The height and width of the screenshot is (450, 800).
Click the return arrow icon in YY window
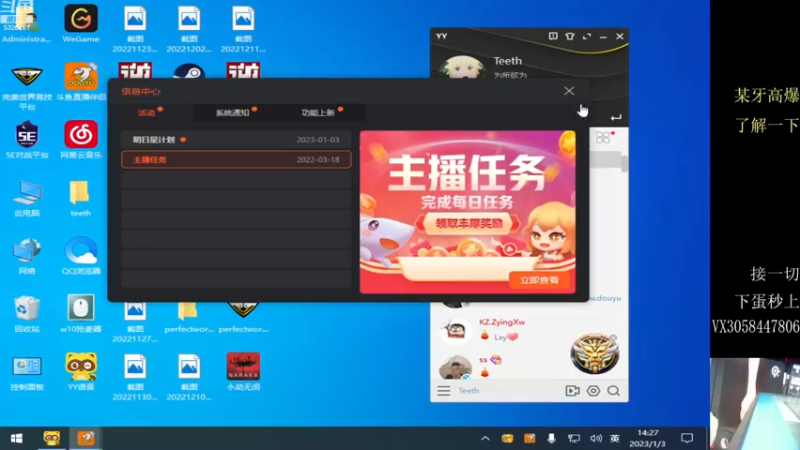point(616,117)
